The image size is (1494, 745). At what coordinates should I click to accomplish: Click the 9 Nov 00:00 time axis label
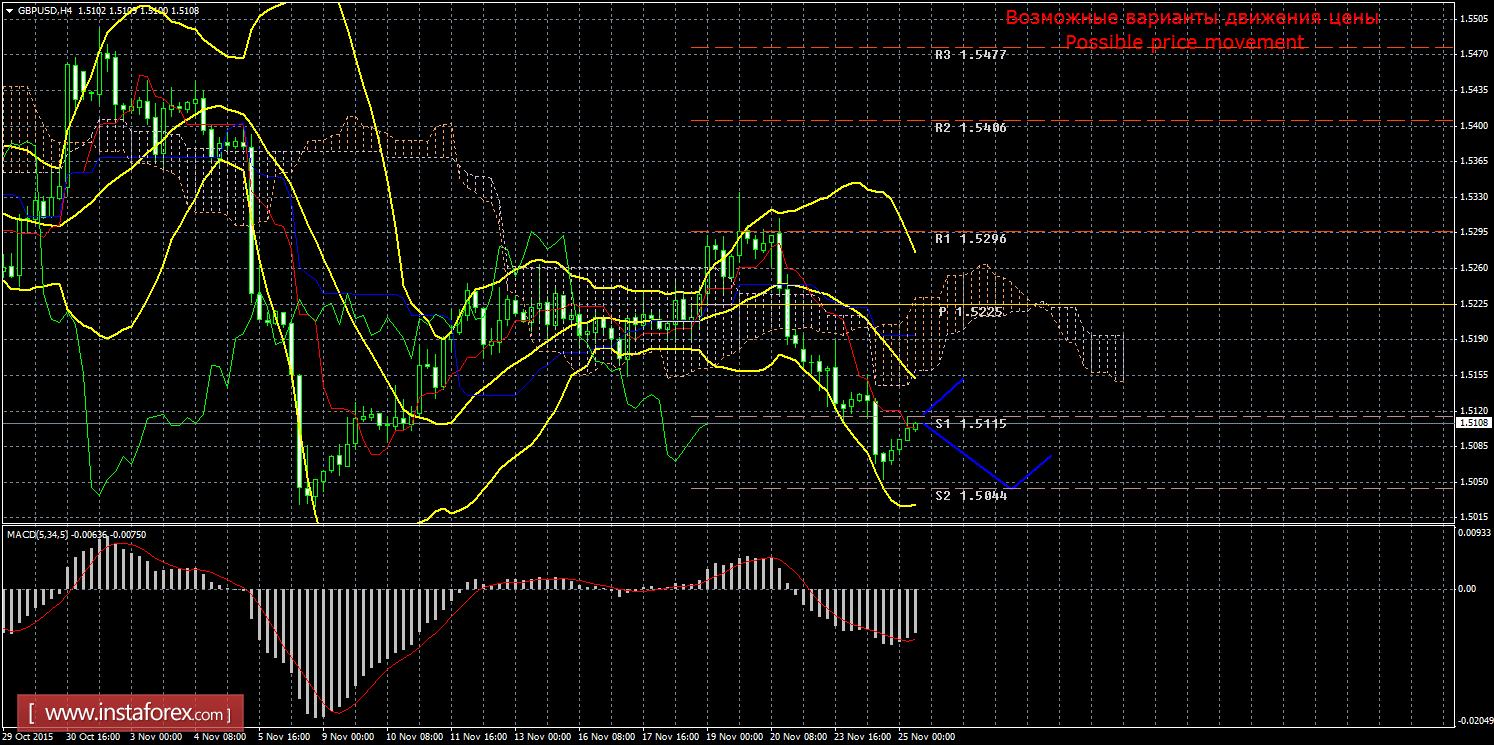coord(346,737)
